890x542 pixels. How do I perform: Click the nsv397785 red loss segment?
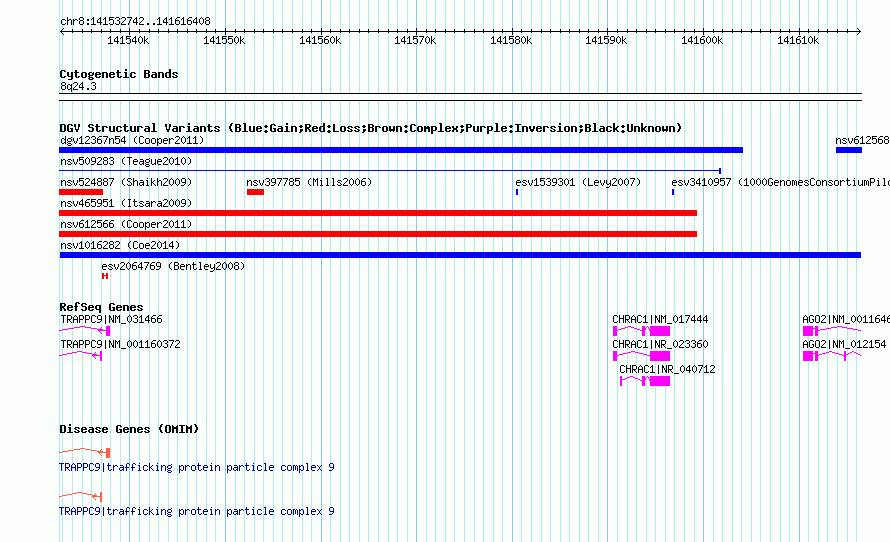(x=255, y=192)
